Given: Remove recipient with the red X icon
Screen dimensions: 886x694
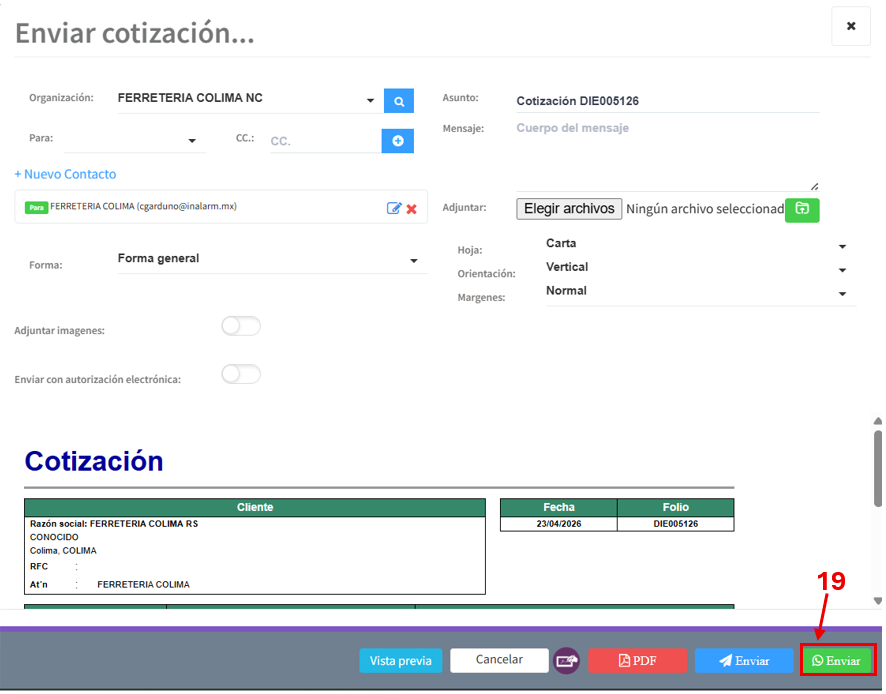Looking at the screenshot, I should 411,208.
